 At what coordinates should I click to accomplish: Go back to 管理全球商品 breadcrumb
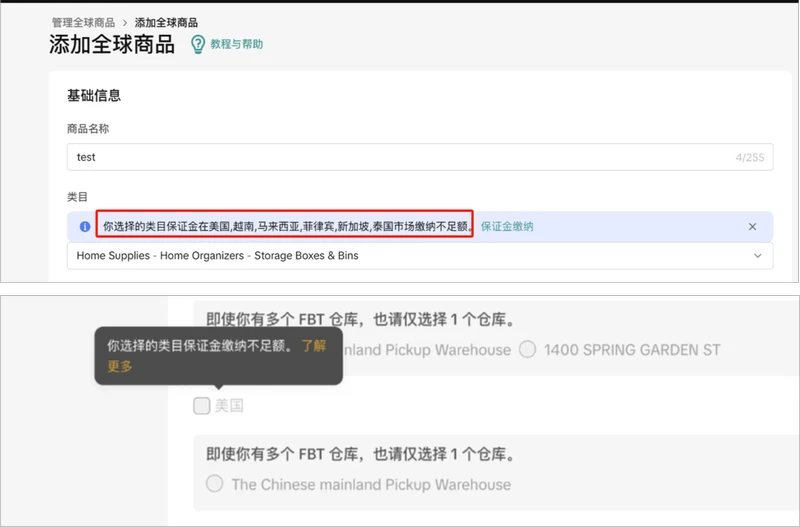[x=82, y=22]
